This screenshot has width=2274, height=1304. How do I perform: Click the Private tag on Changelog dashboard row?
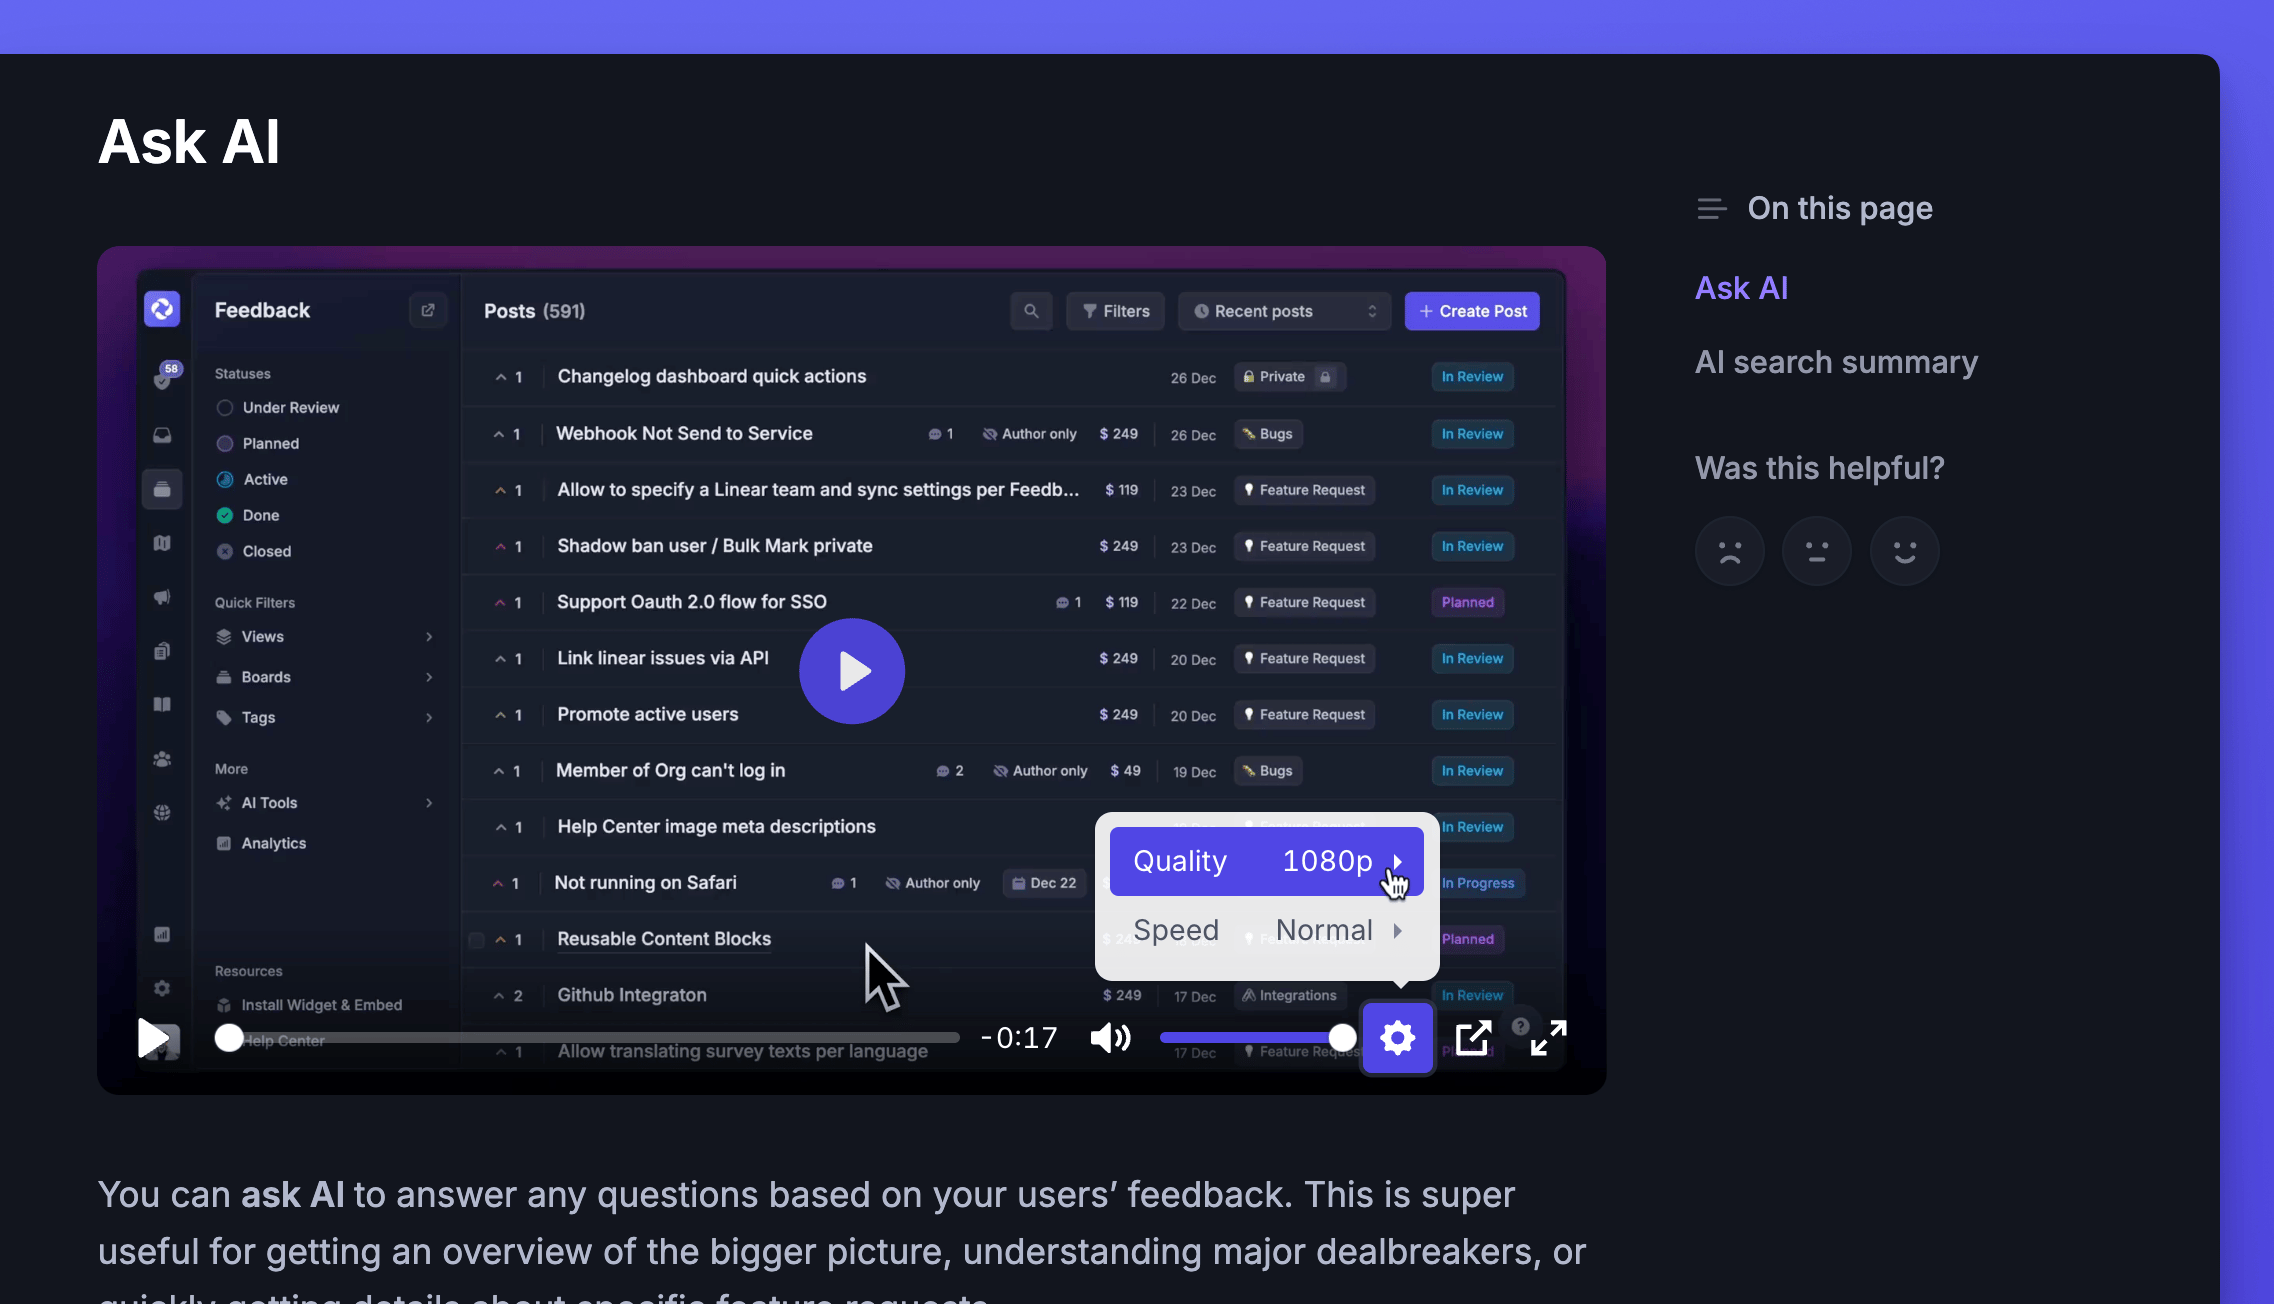1289,377
